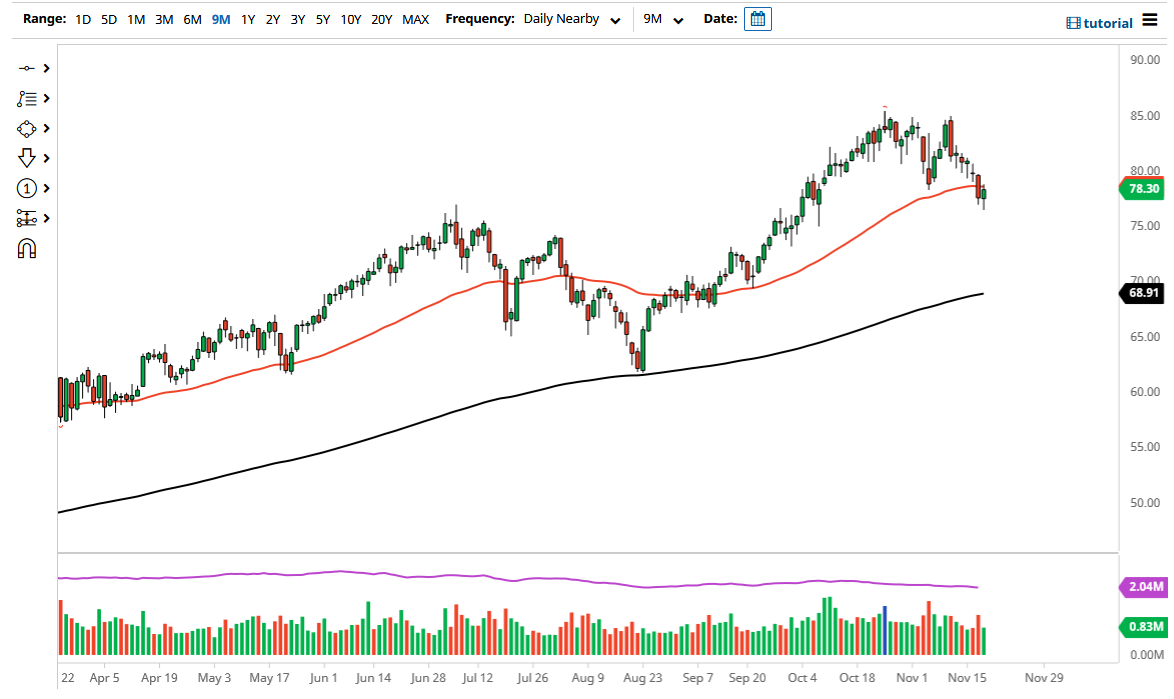
Task: Click the green 78.30 price tag
Action: [1143, 188]
